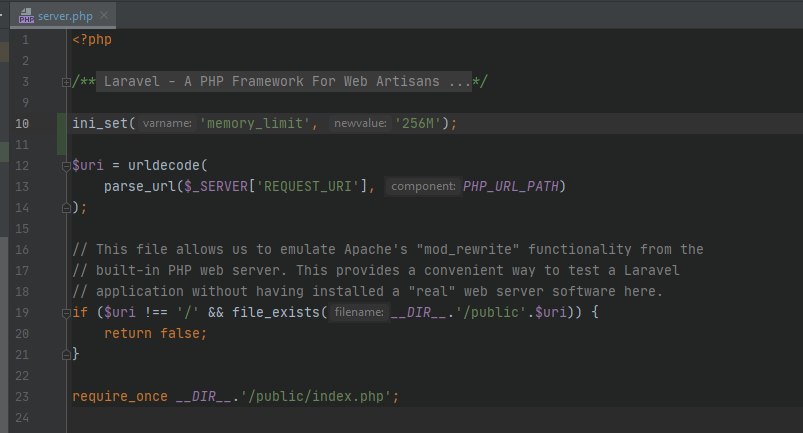The image size is (803, 433).
Task: Click line number 23 in the gutter
Action: 22,397
